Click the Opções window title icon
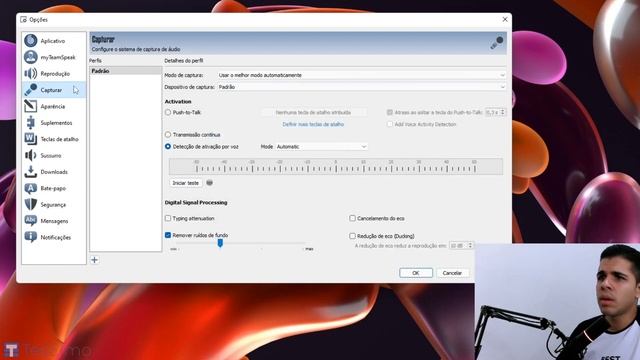The image size is (640, 360). [x=23, y=20]
